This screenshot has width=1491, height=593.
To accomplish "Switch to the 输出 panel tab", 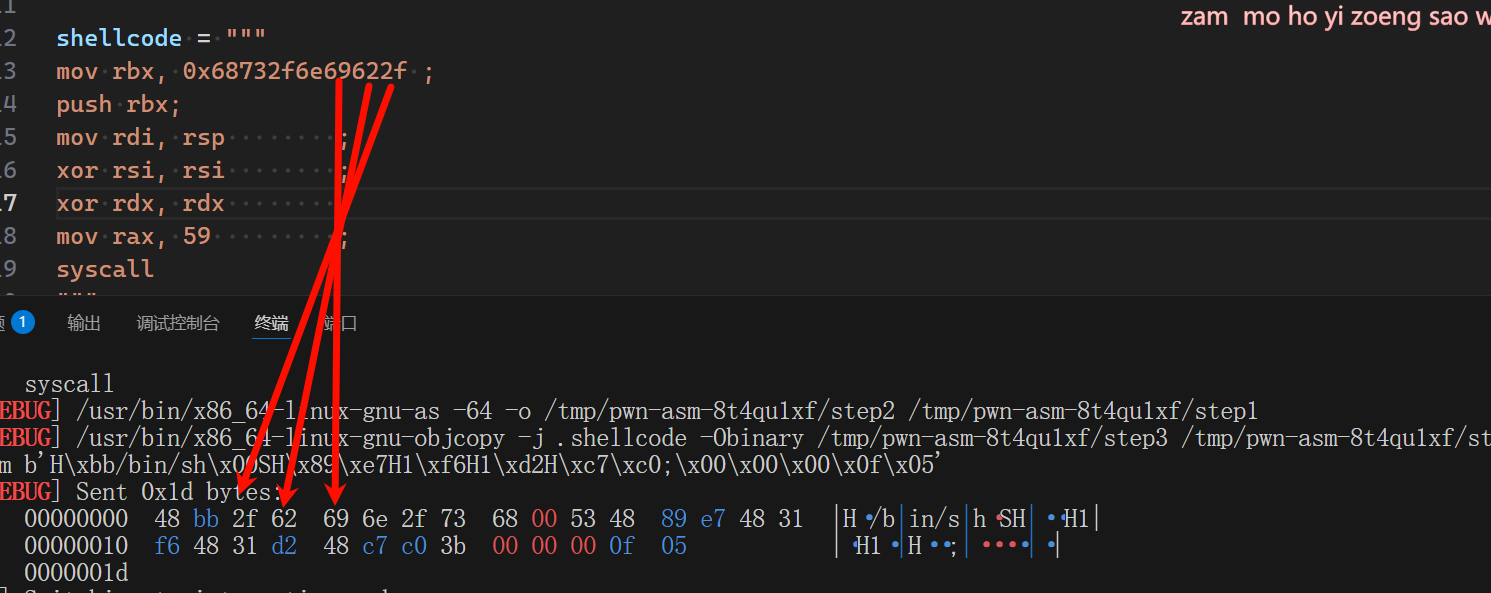I will (x=84, y=323).
